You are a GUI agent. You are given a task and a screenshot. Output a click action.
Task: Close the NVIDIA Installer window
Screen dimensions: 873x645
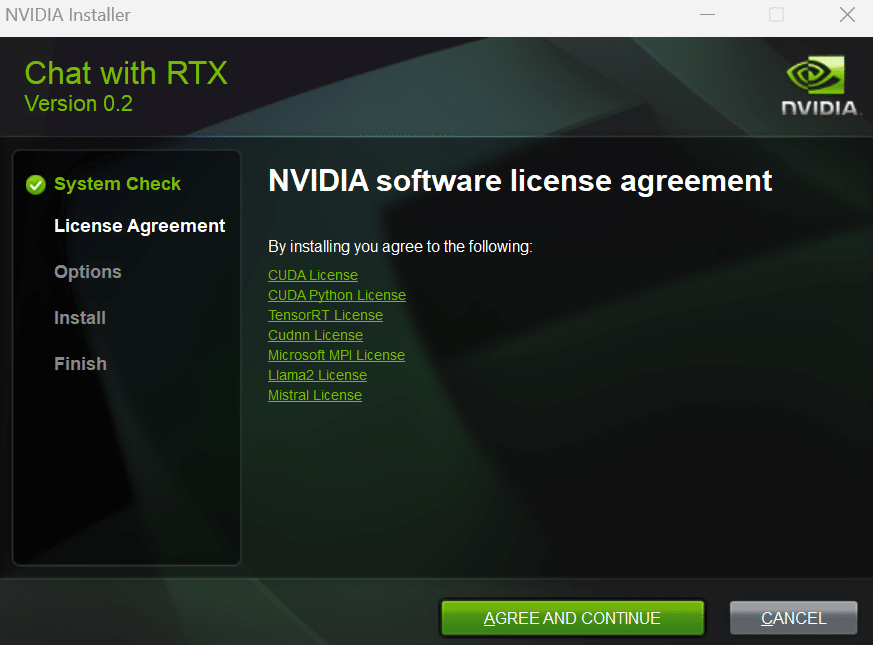point(847,15)
